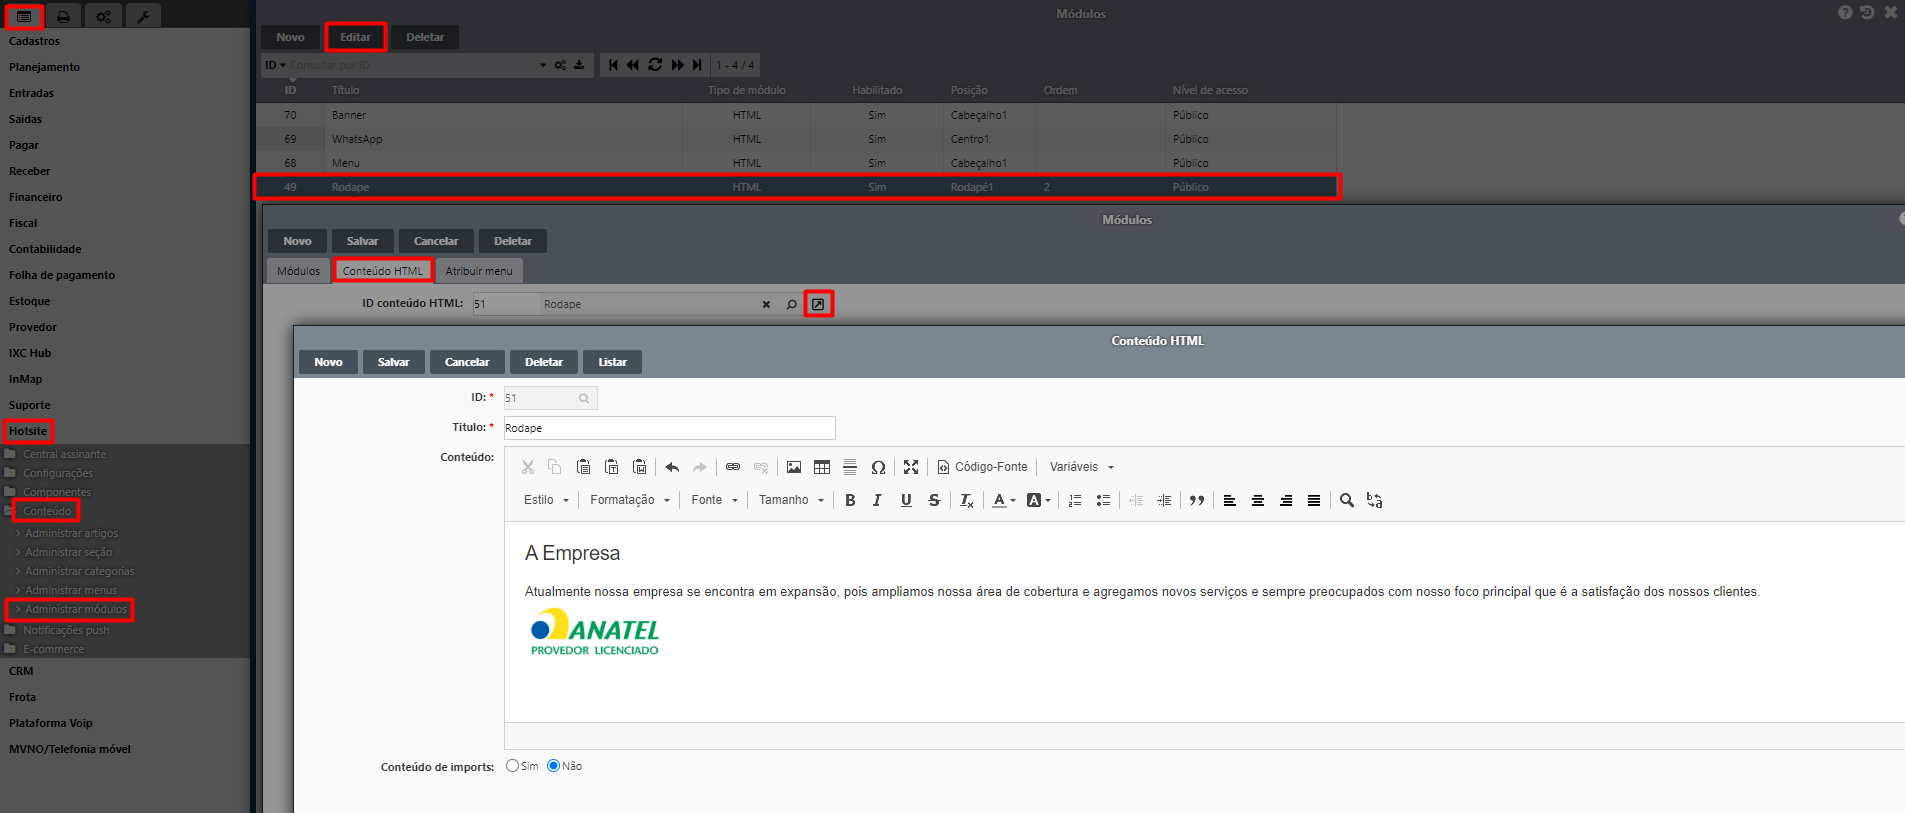Open the Financeiro menu

36,197
